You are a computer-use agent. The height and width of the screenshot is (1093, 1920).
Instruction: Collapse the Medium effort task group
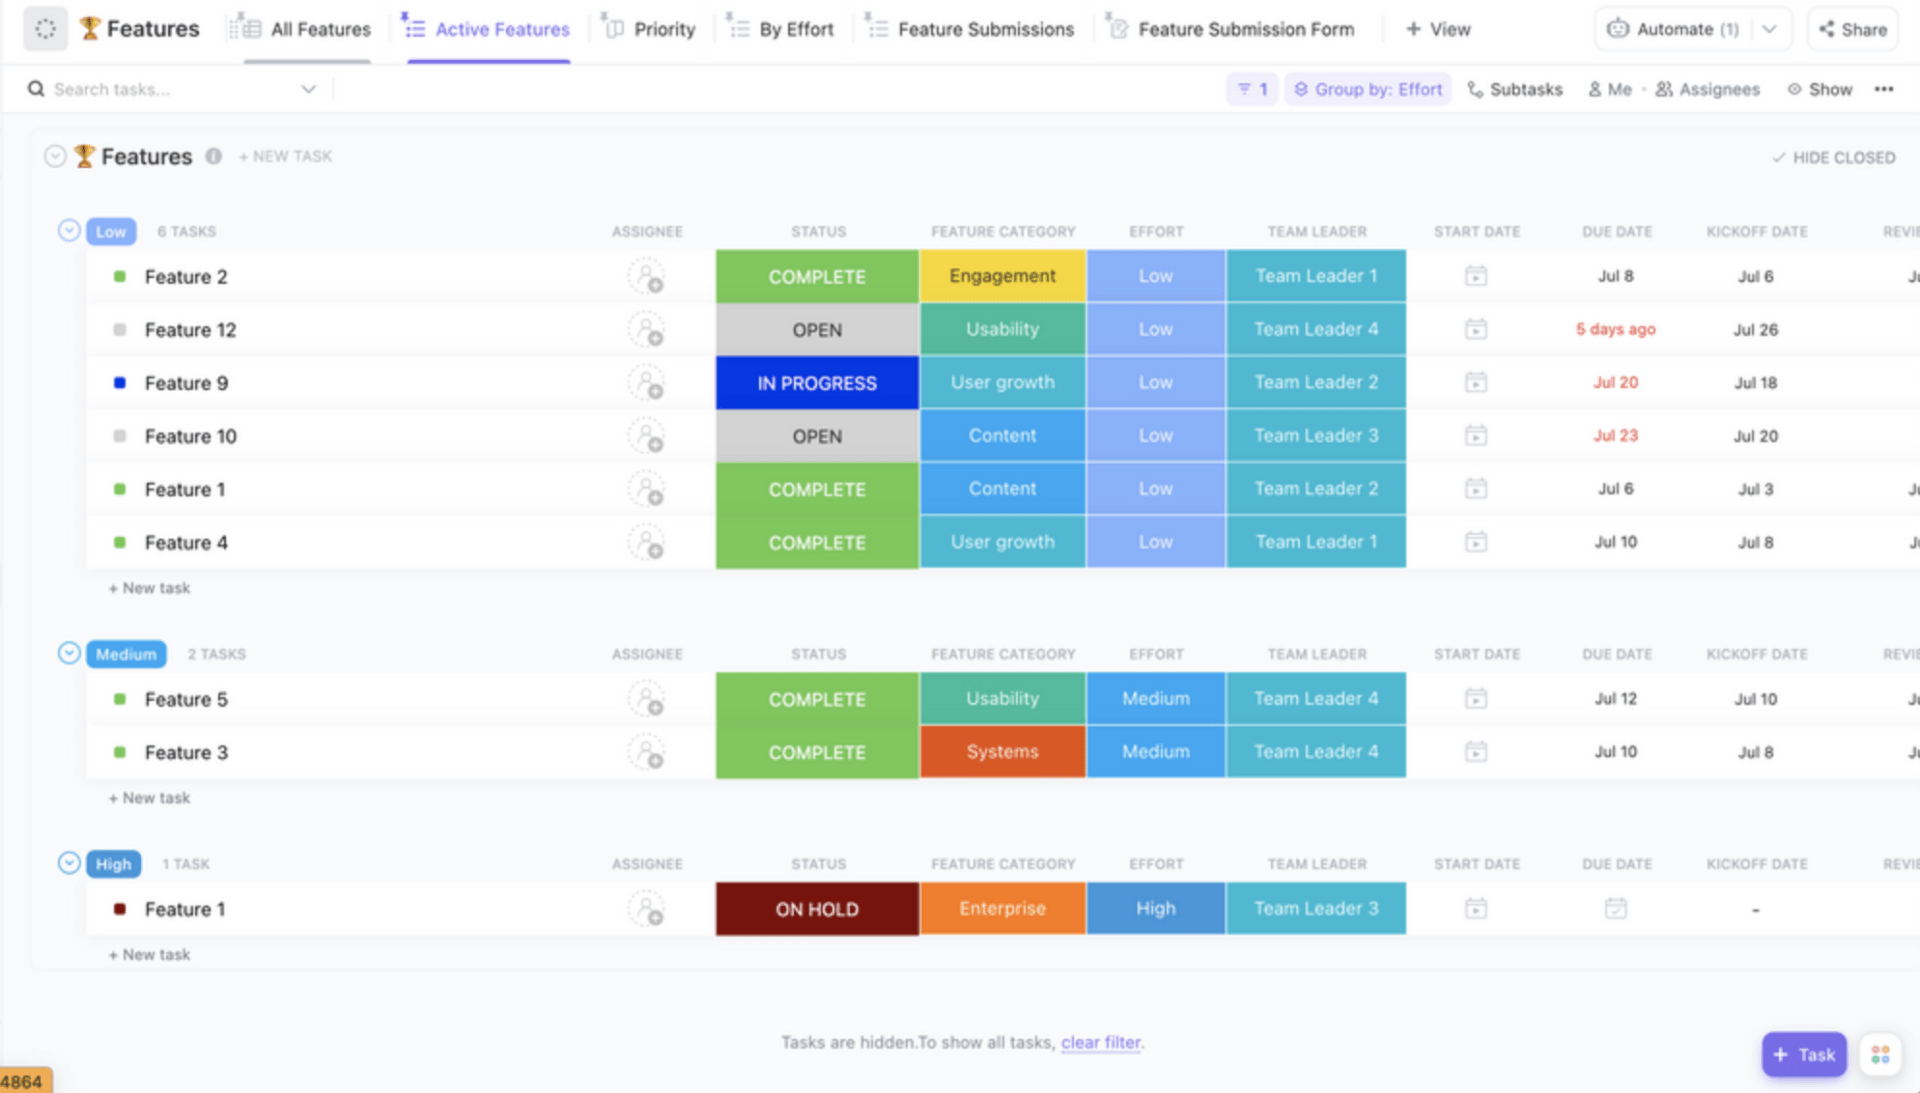[x=67, y=653]
